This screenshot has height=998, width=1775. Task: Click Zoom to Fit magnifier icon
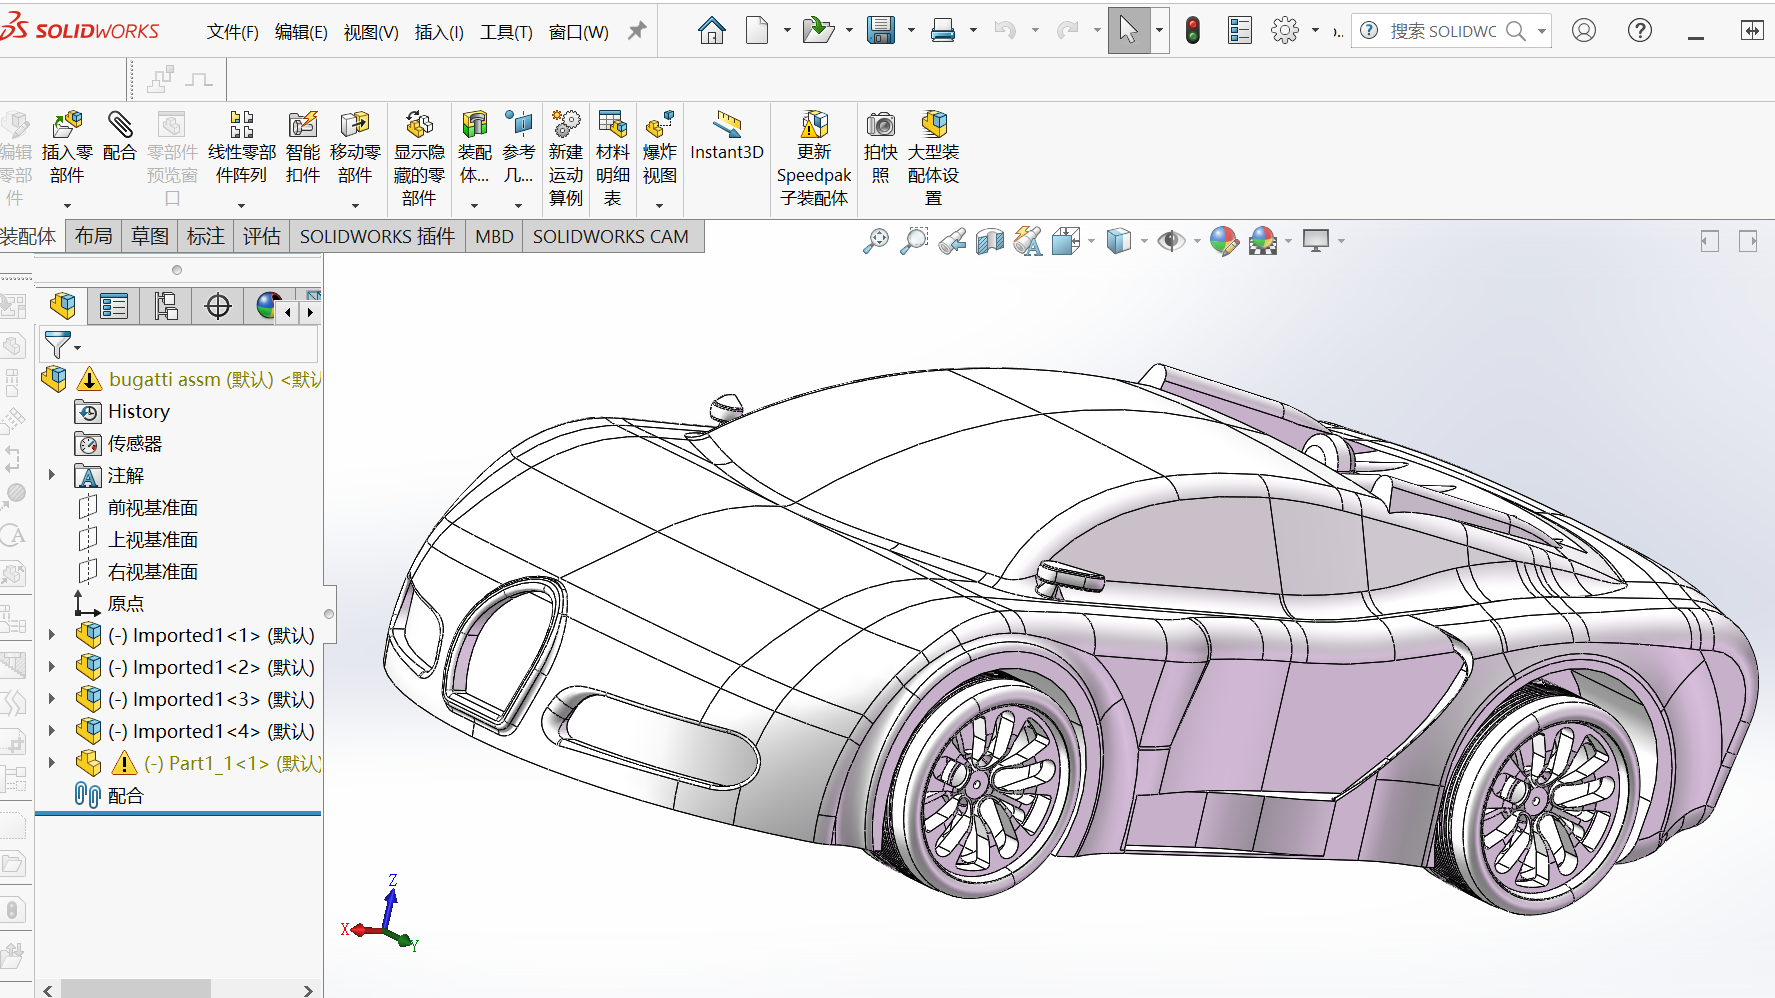click(x=876, y=241)
